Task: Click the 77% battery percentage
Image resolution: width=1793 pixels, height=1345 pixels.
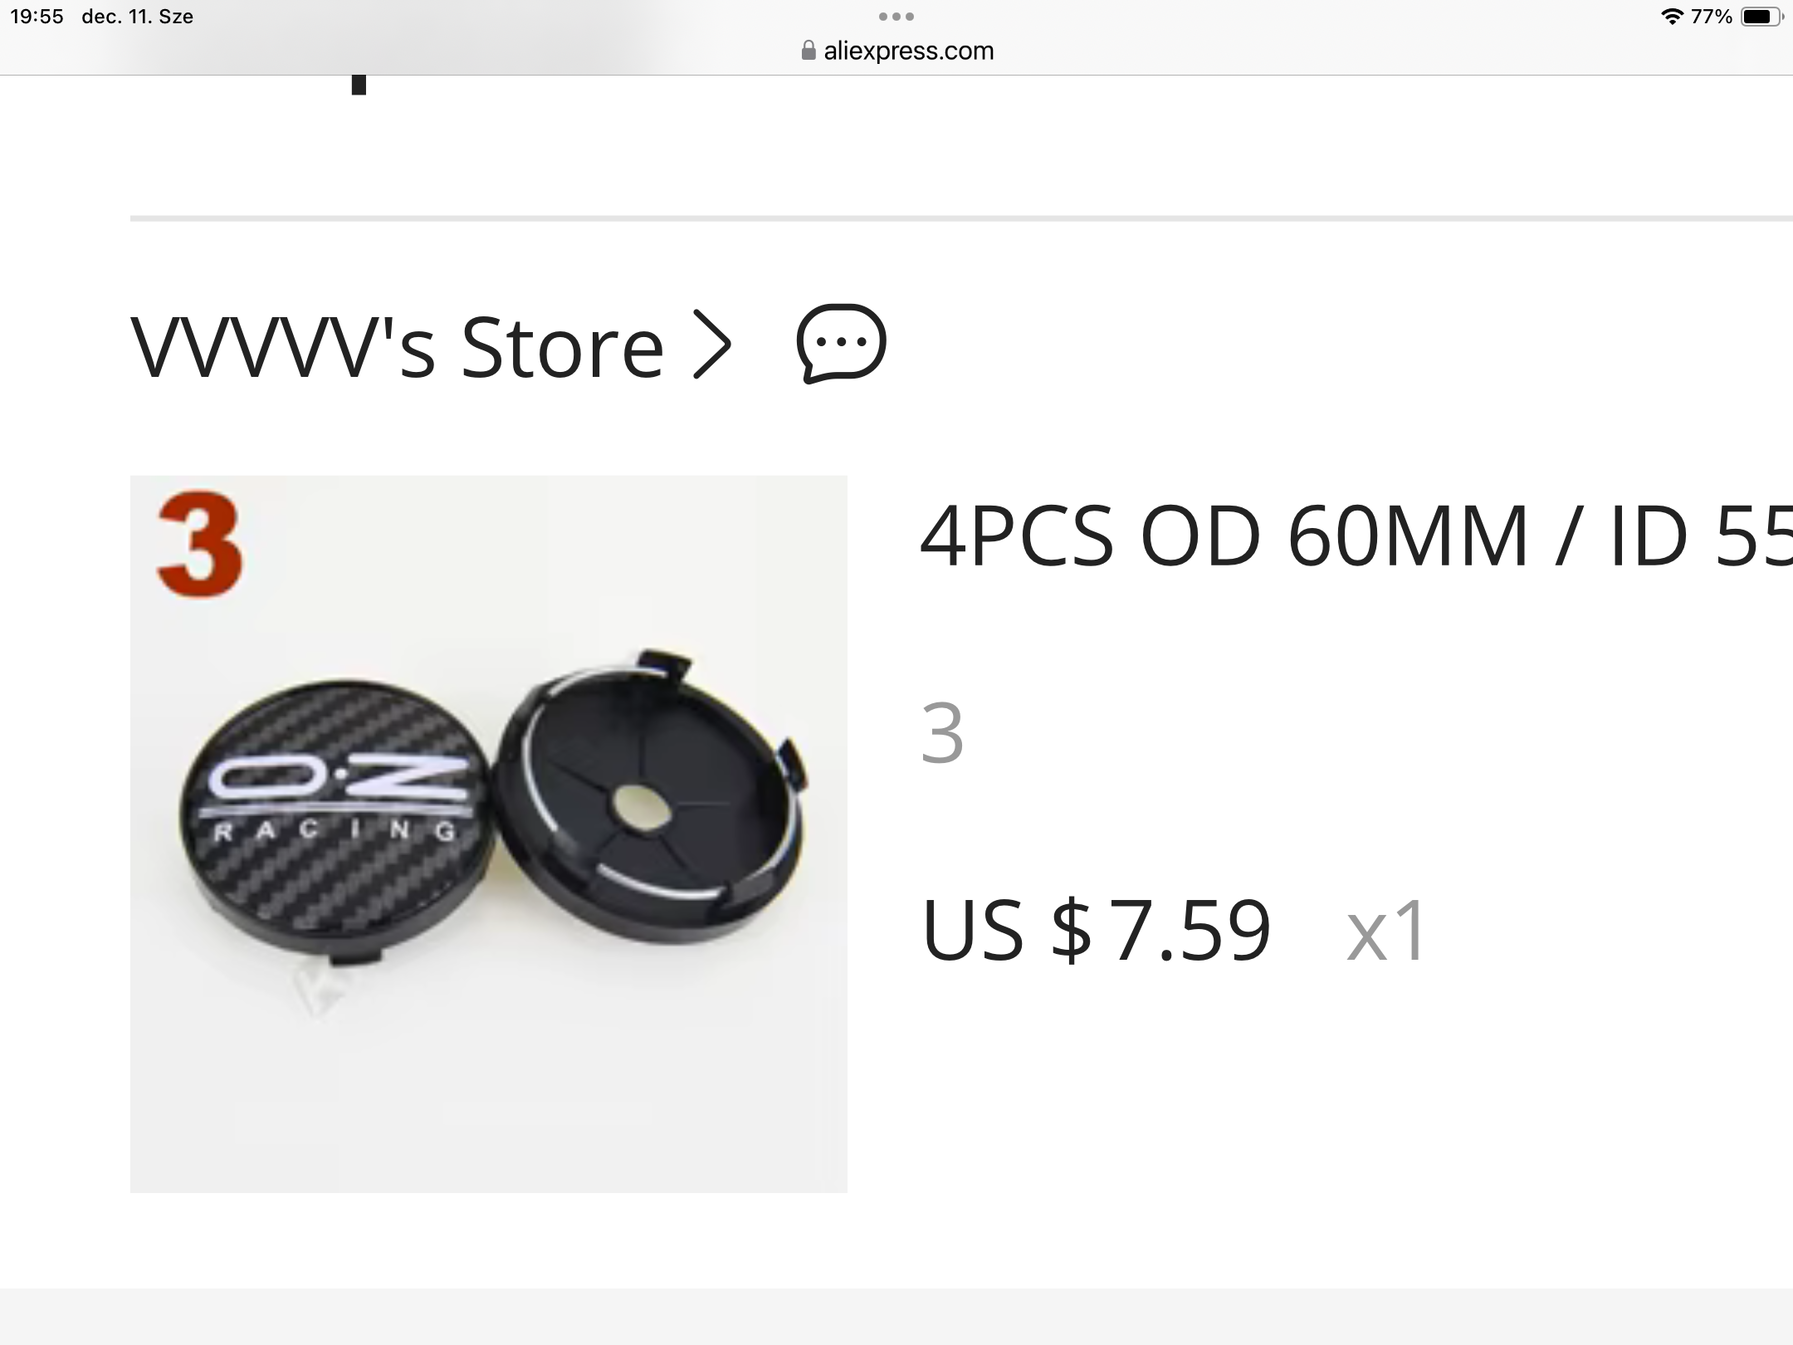Action: 1711,16
